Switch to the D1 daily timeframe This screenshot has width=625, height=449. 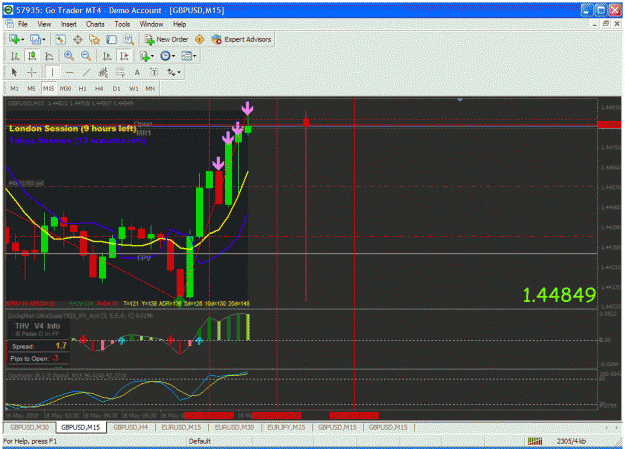pos(116,89)
